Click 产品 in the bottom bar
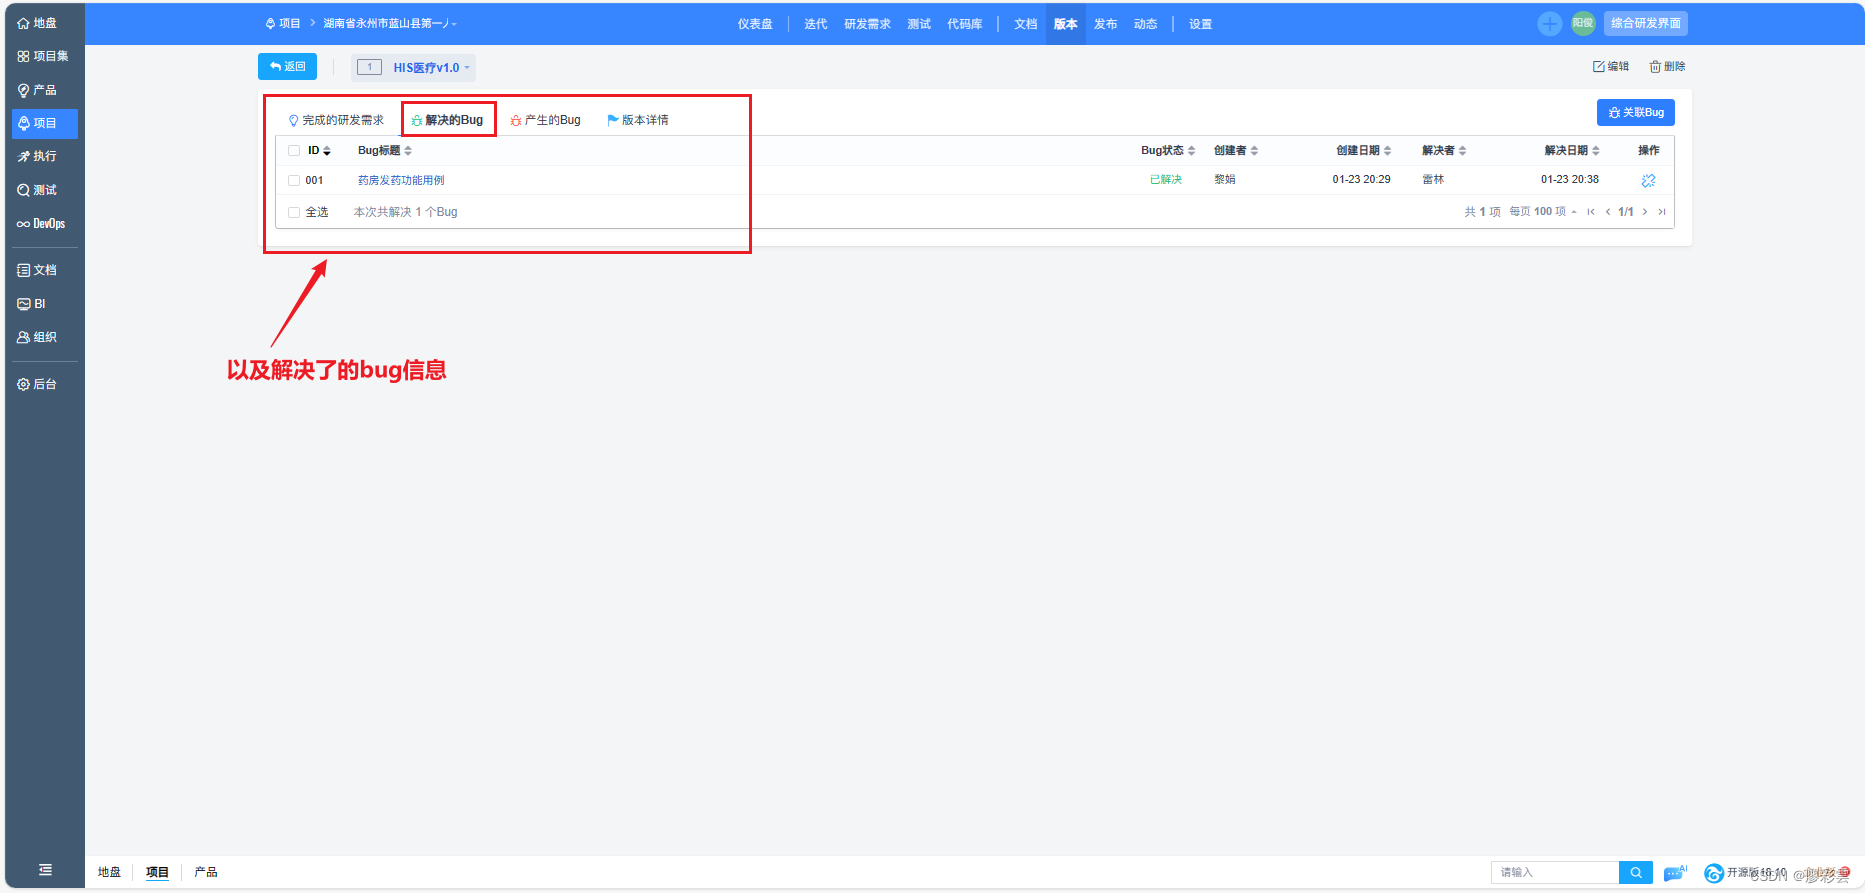Viewport: 1865px width, 893px height. point(206,872)
